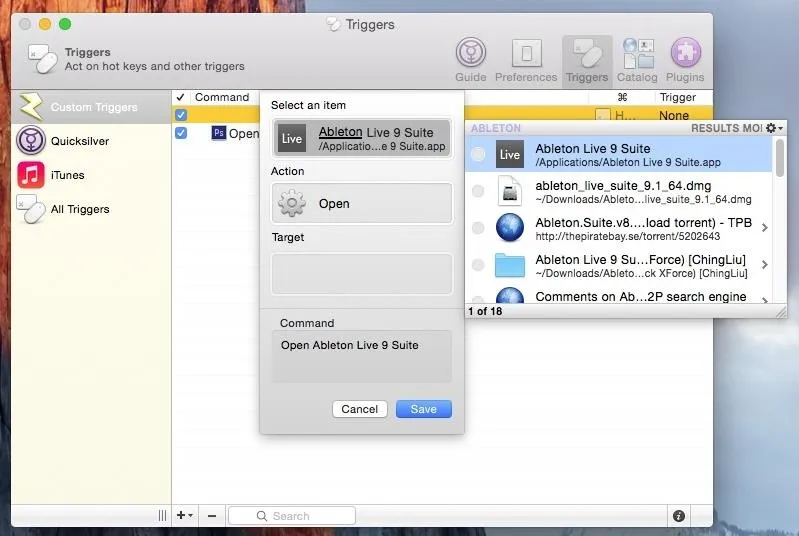Select ableton_live_suite_9.1_64.dmg result
799x536 pixels.
coord(619,192)
